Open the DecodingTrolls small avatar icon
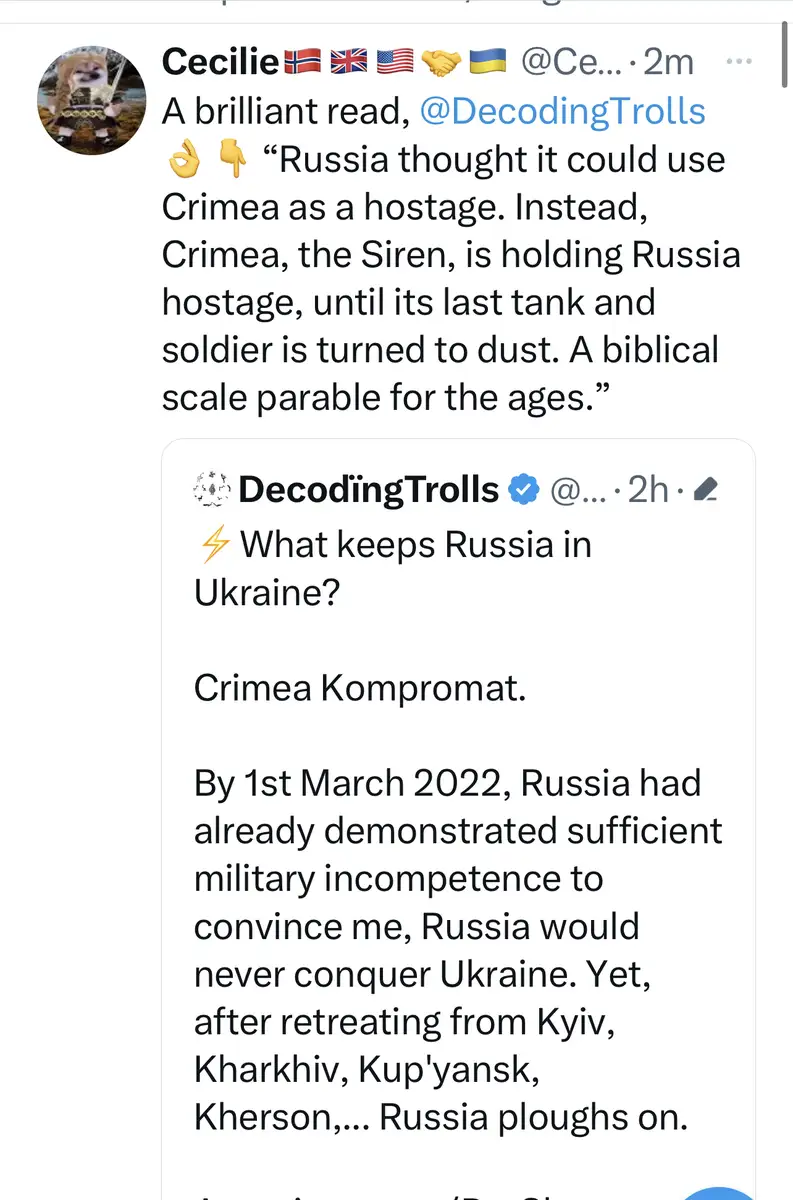Viewport: 793px width, 1200px height. [211, 490]
